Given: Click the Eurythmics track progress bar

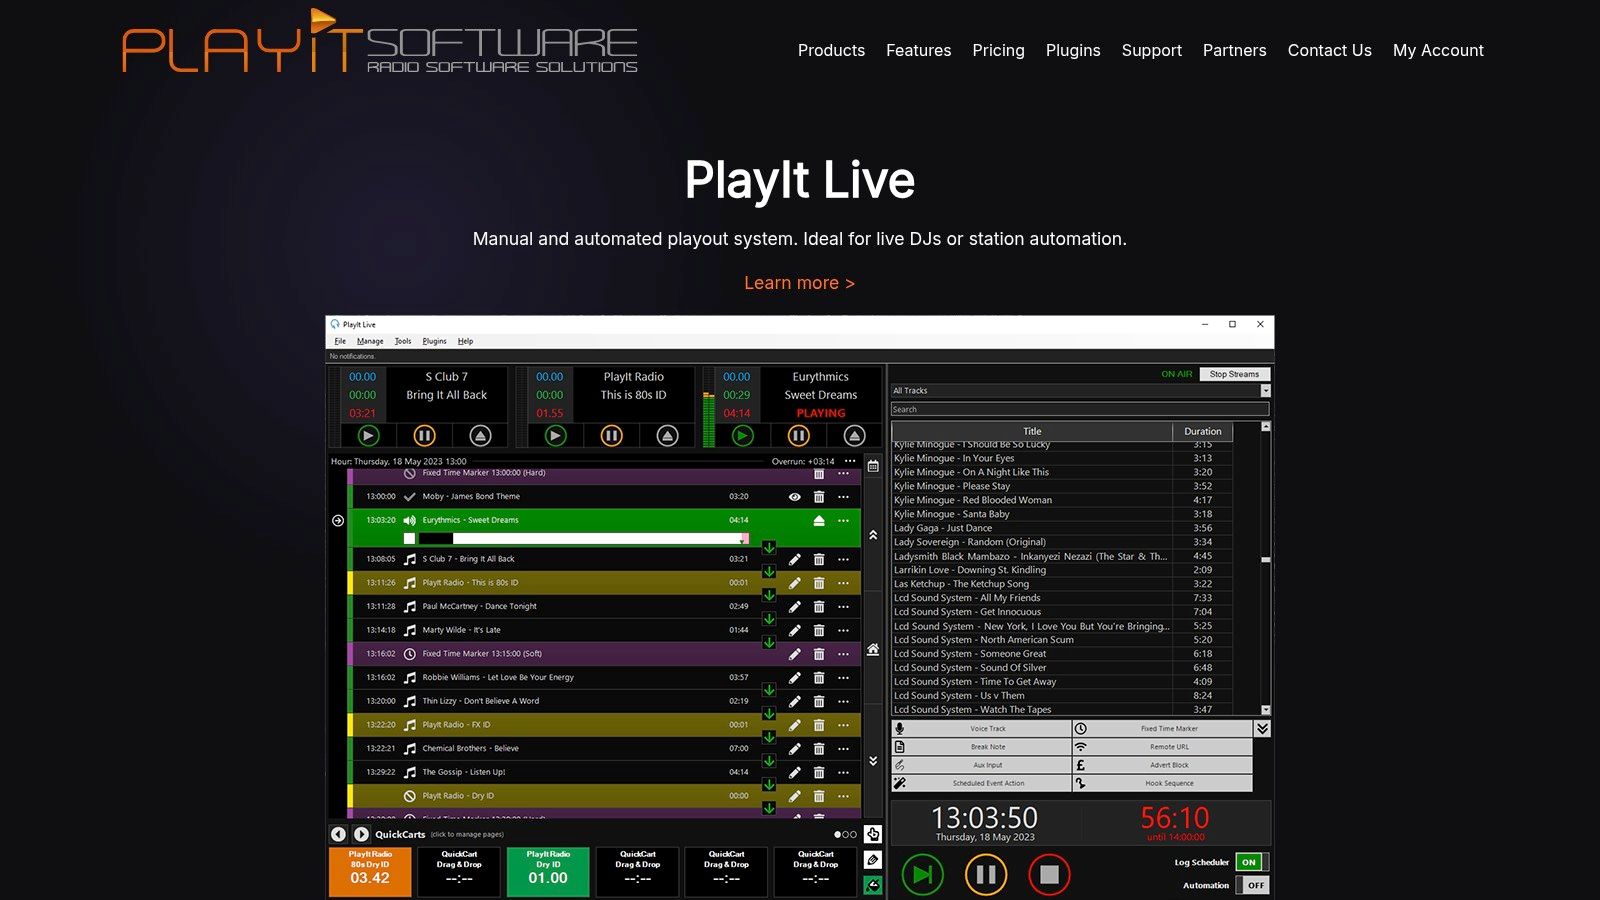Looking at the screenshot, I should (x=584, y=538).
